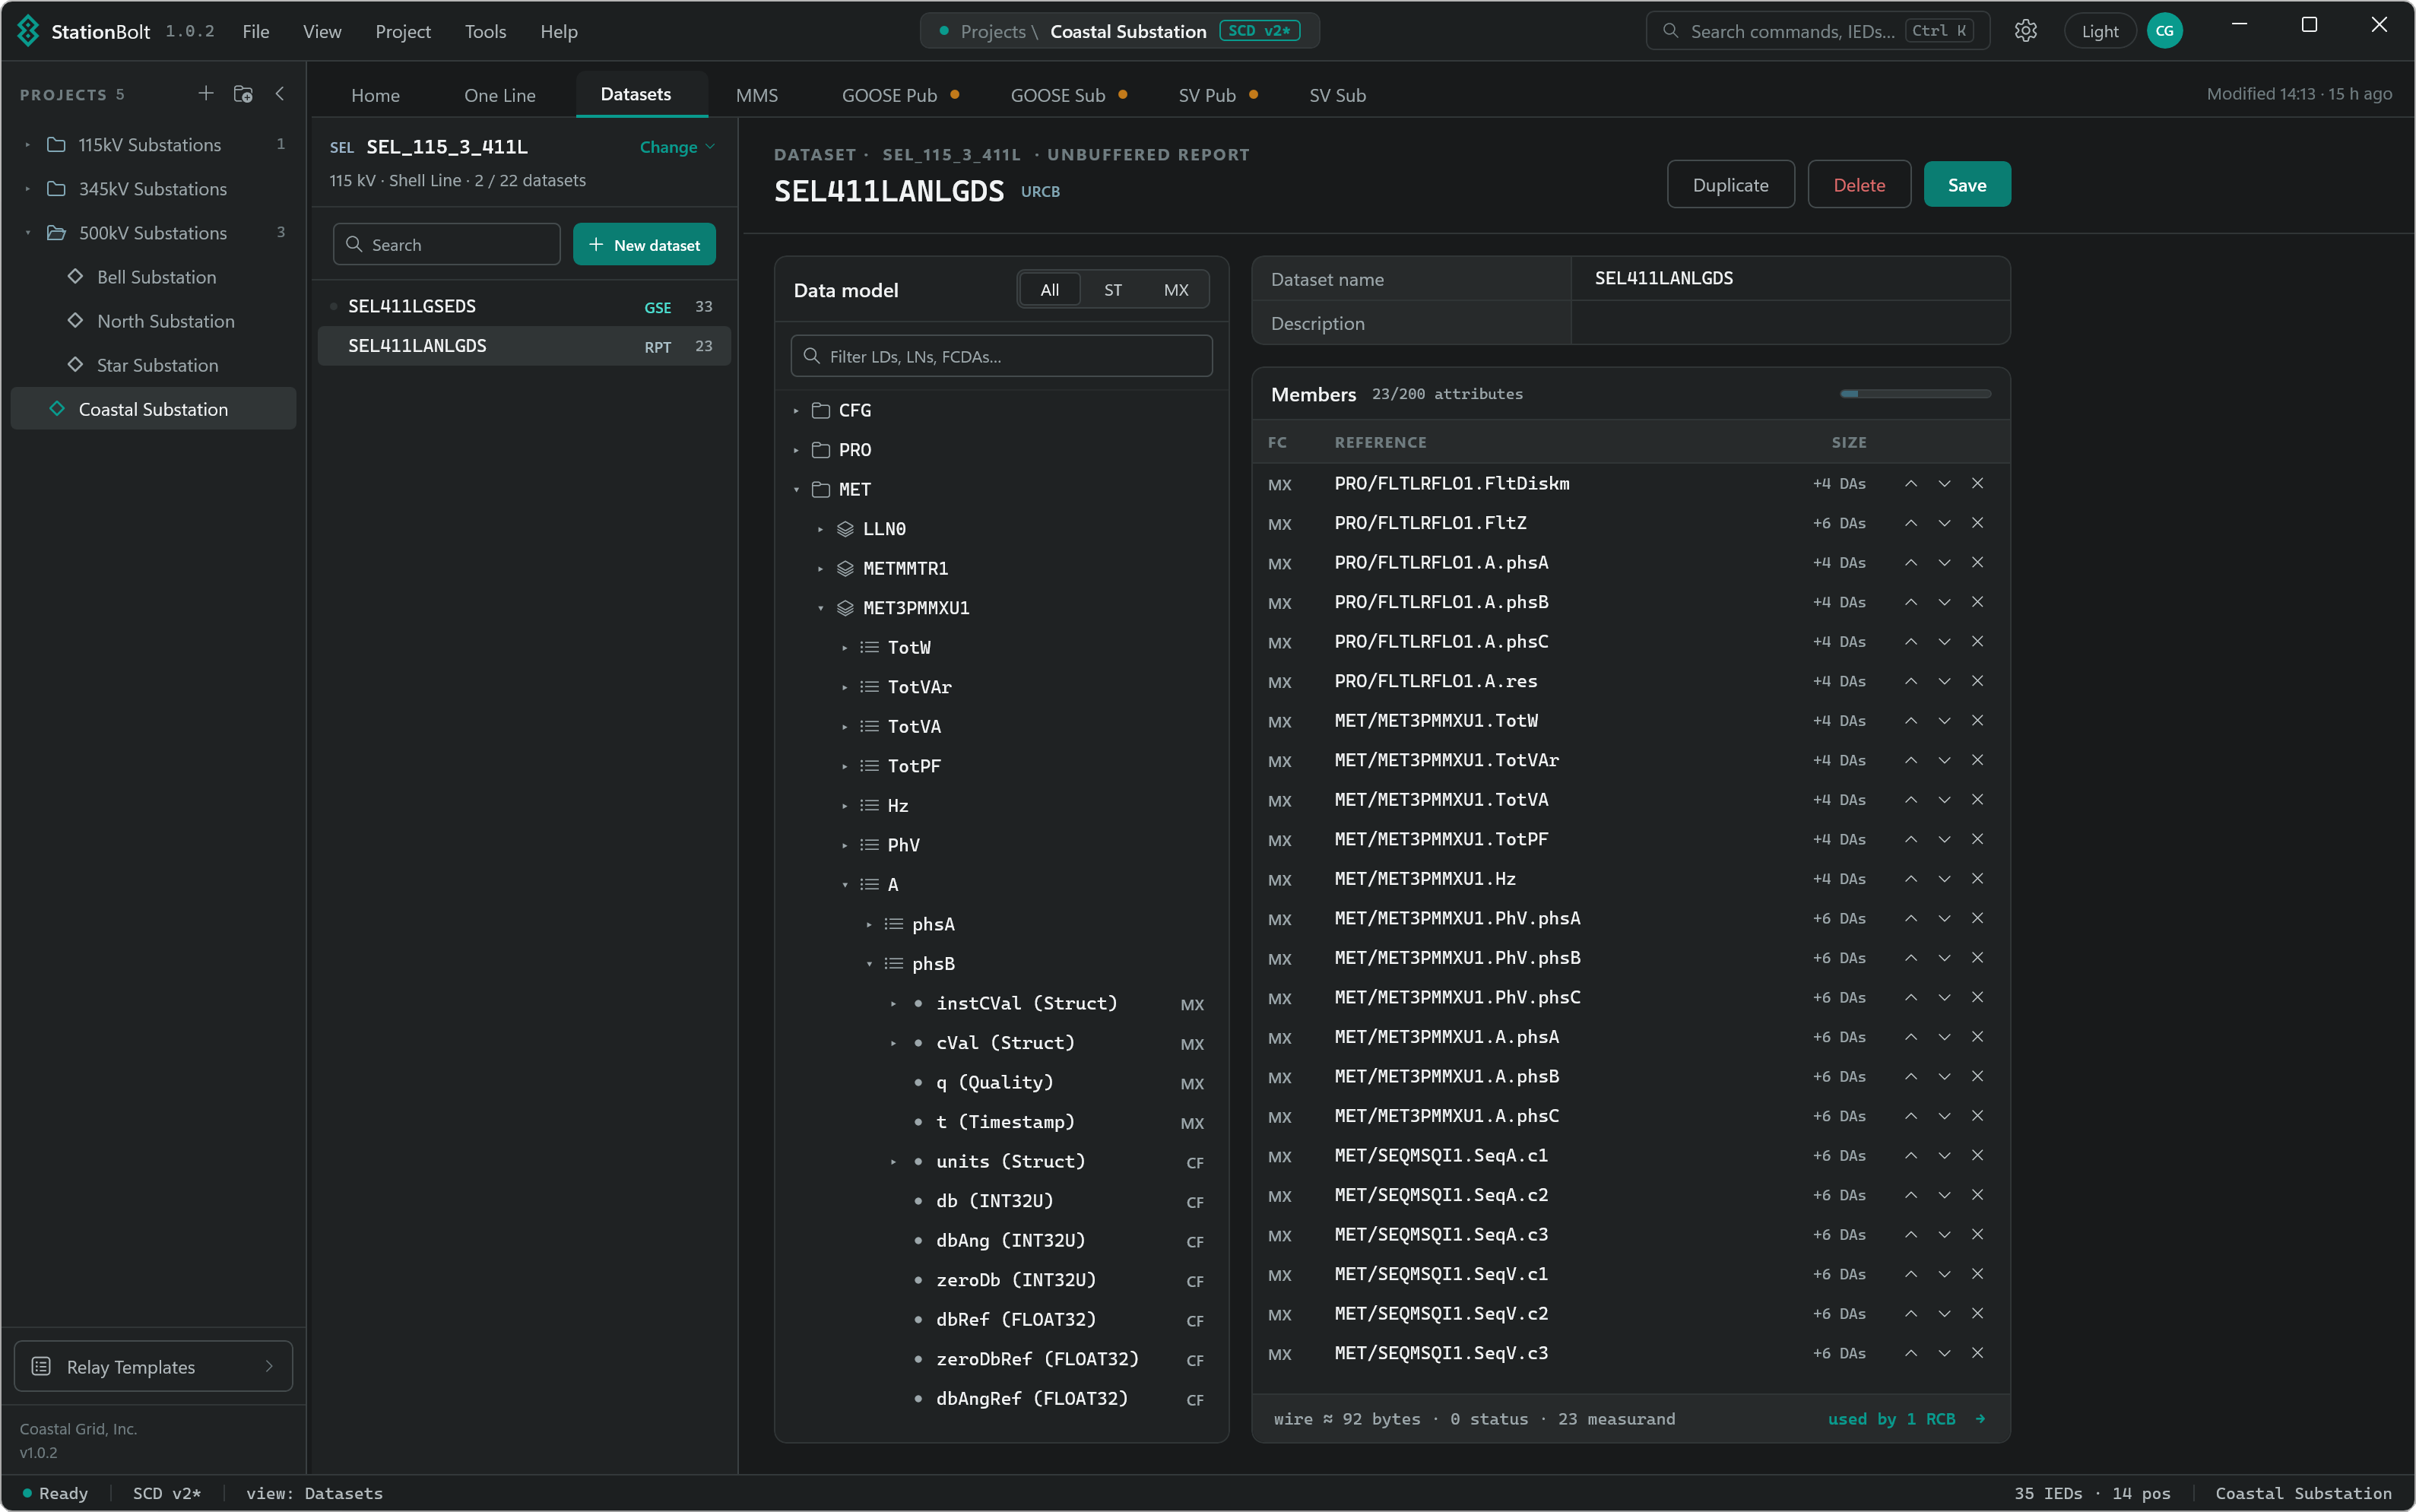The width and height of the screenshot is (2416, 1512).
Task: Click the Projects breadcrumb link
Action: (992, 31)
